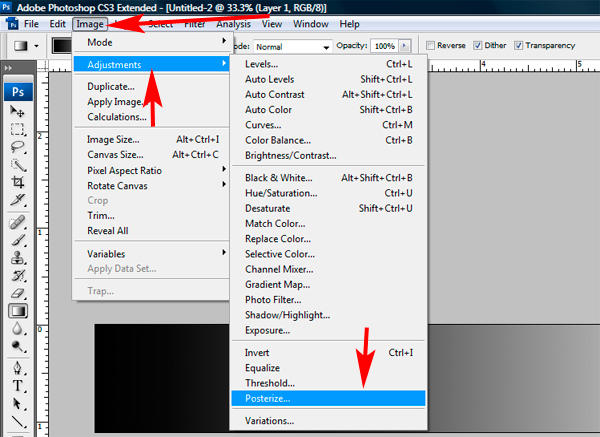600x437 pixels.
Task: Open the Edit menu
Action: 57,24
